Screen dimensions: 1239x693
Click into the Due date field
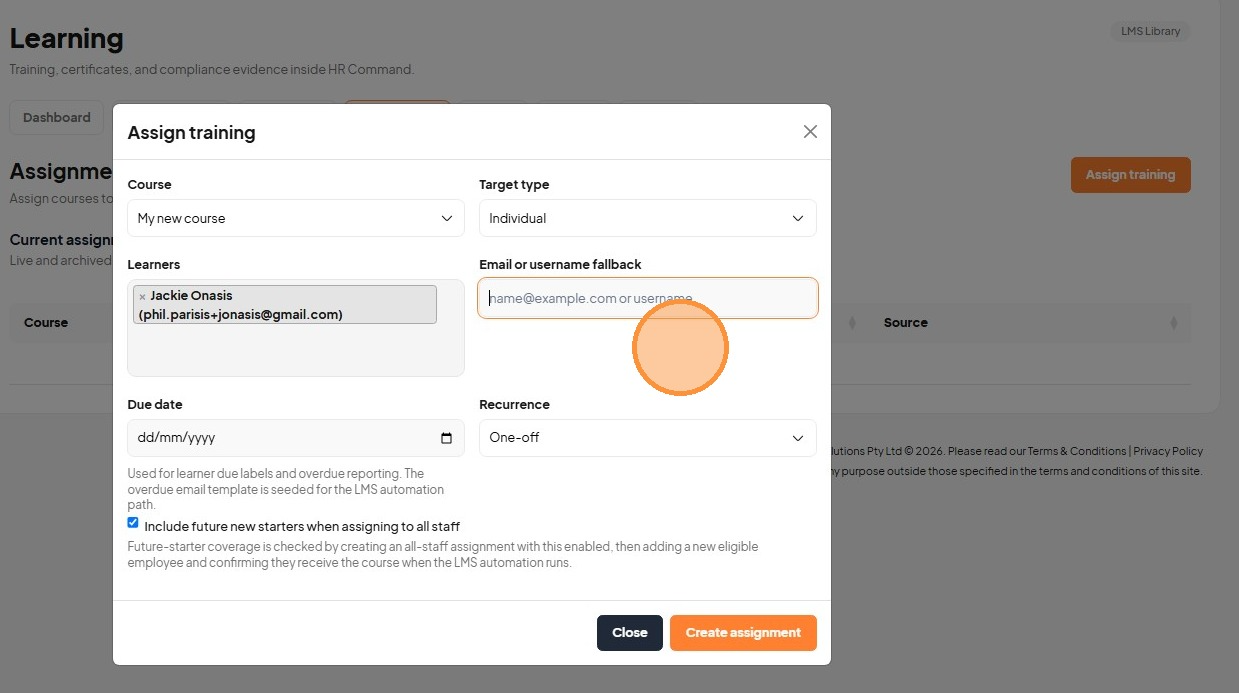click(296, 437)
